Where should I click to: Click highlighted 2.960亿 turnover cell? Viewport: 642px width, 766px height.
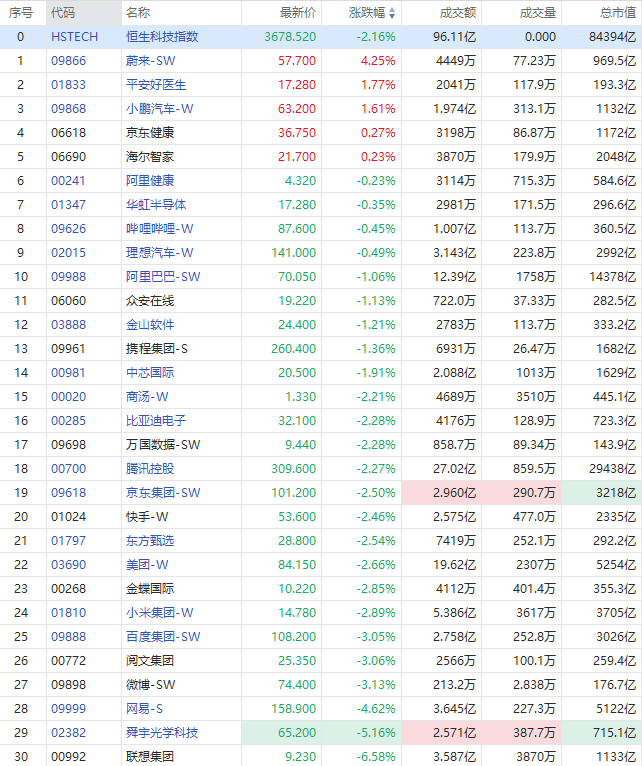click(441, 492)
